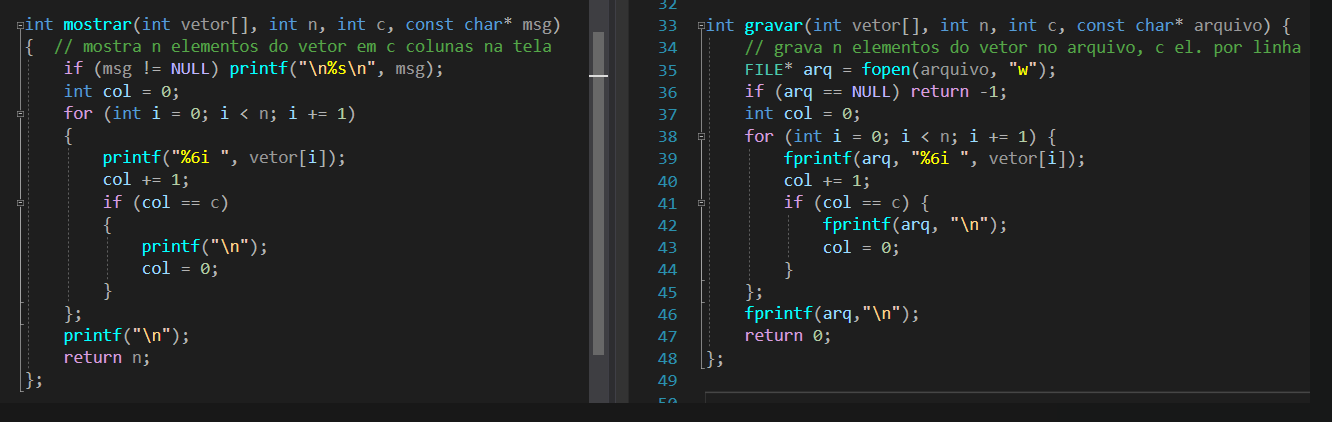Click 'col += 1;' on line 40
Image resolution: width=1332 pixels, height=422 pixels.
827,181
